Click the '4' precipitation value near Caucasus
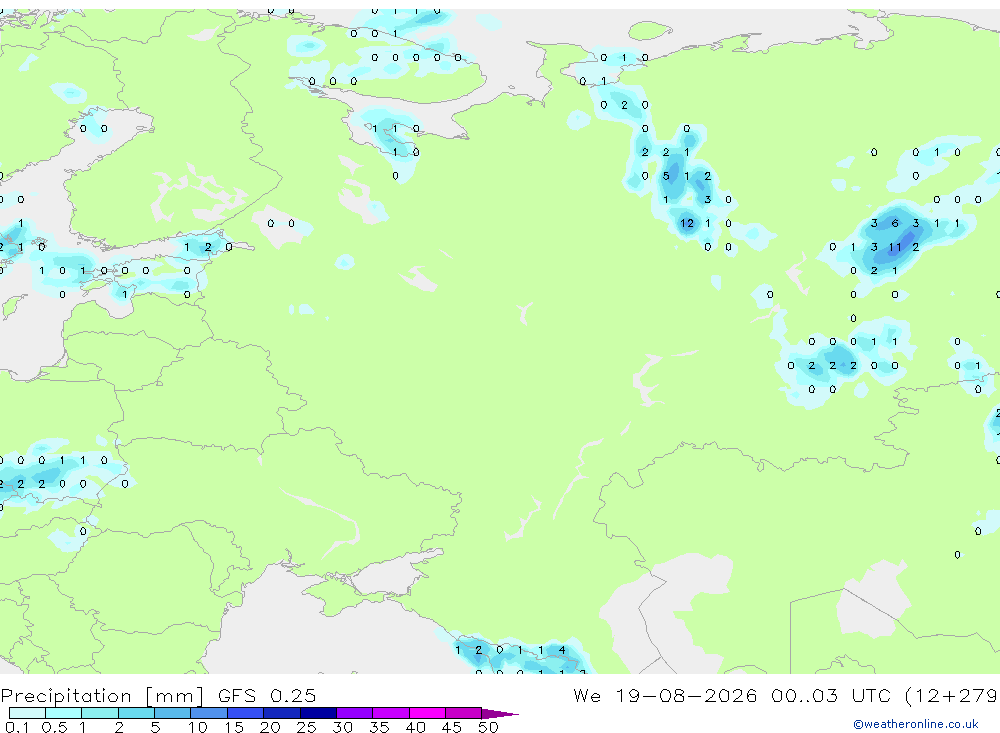The width and height of the screenshot is (1000, 733). click(562, 650)
